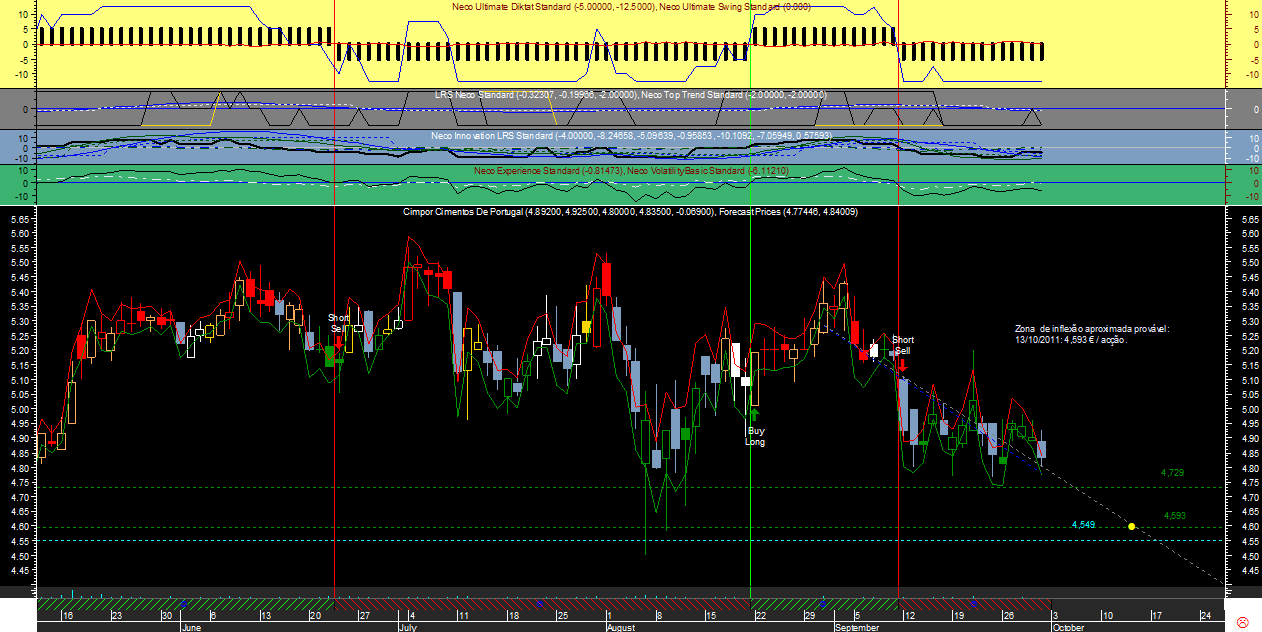Click date 8 on the time axis

click(659, 615)
